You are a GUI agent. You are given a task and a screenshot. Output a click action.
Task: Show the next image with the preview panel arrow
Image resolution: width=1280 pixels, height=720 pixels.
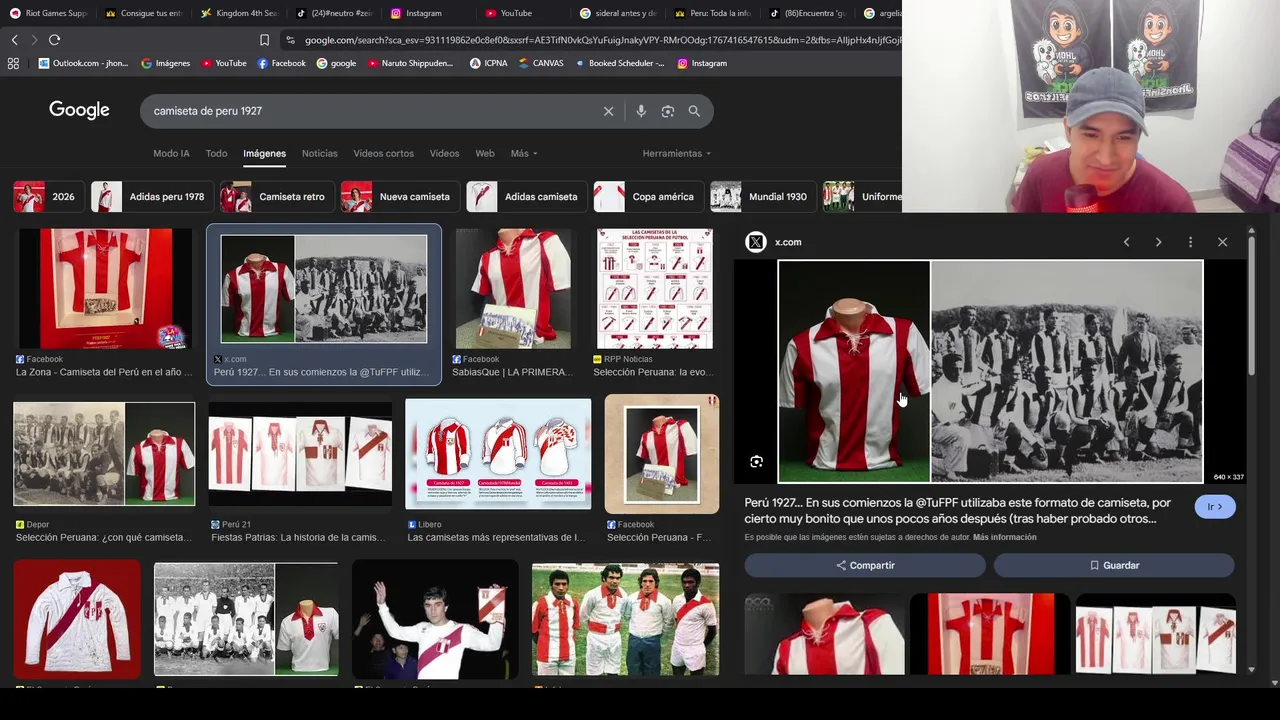click(x=1158, y=242)
